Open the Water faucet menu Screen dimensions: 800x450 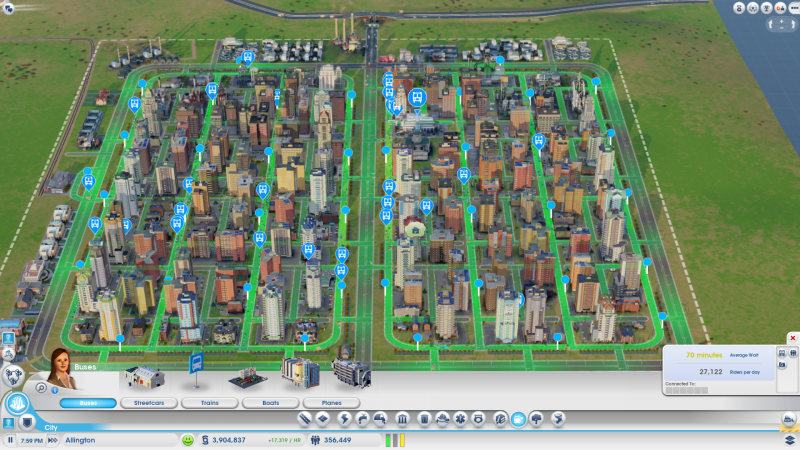[x=362, y=419]
